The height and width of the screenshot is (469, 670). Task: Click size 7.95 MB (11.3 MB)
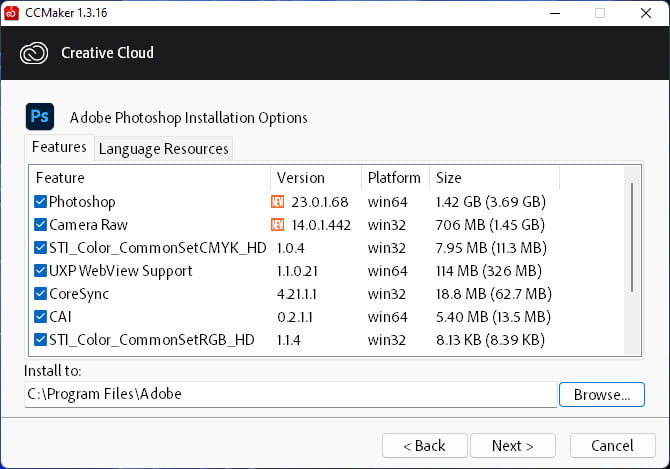tap(491, 248)
